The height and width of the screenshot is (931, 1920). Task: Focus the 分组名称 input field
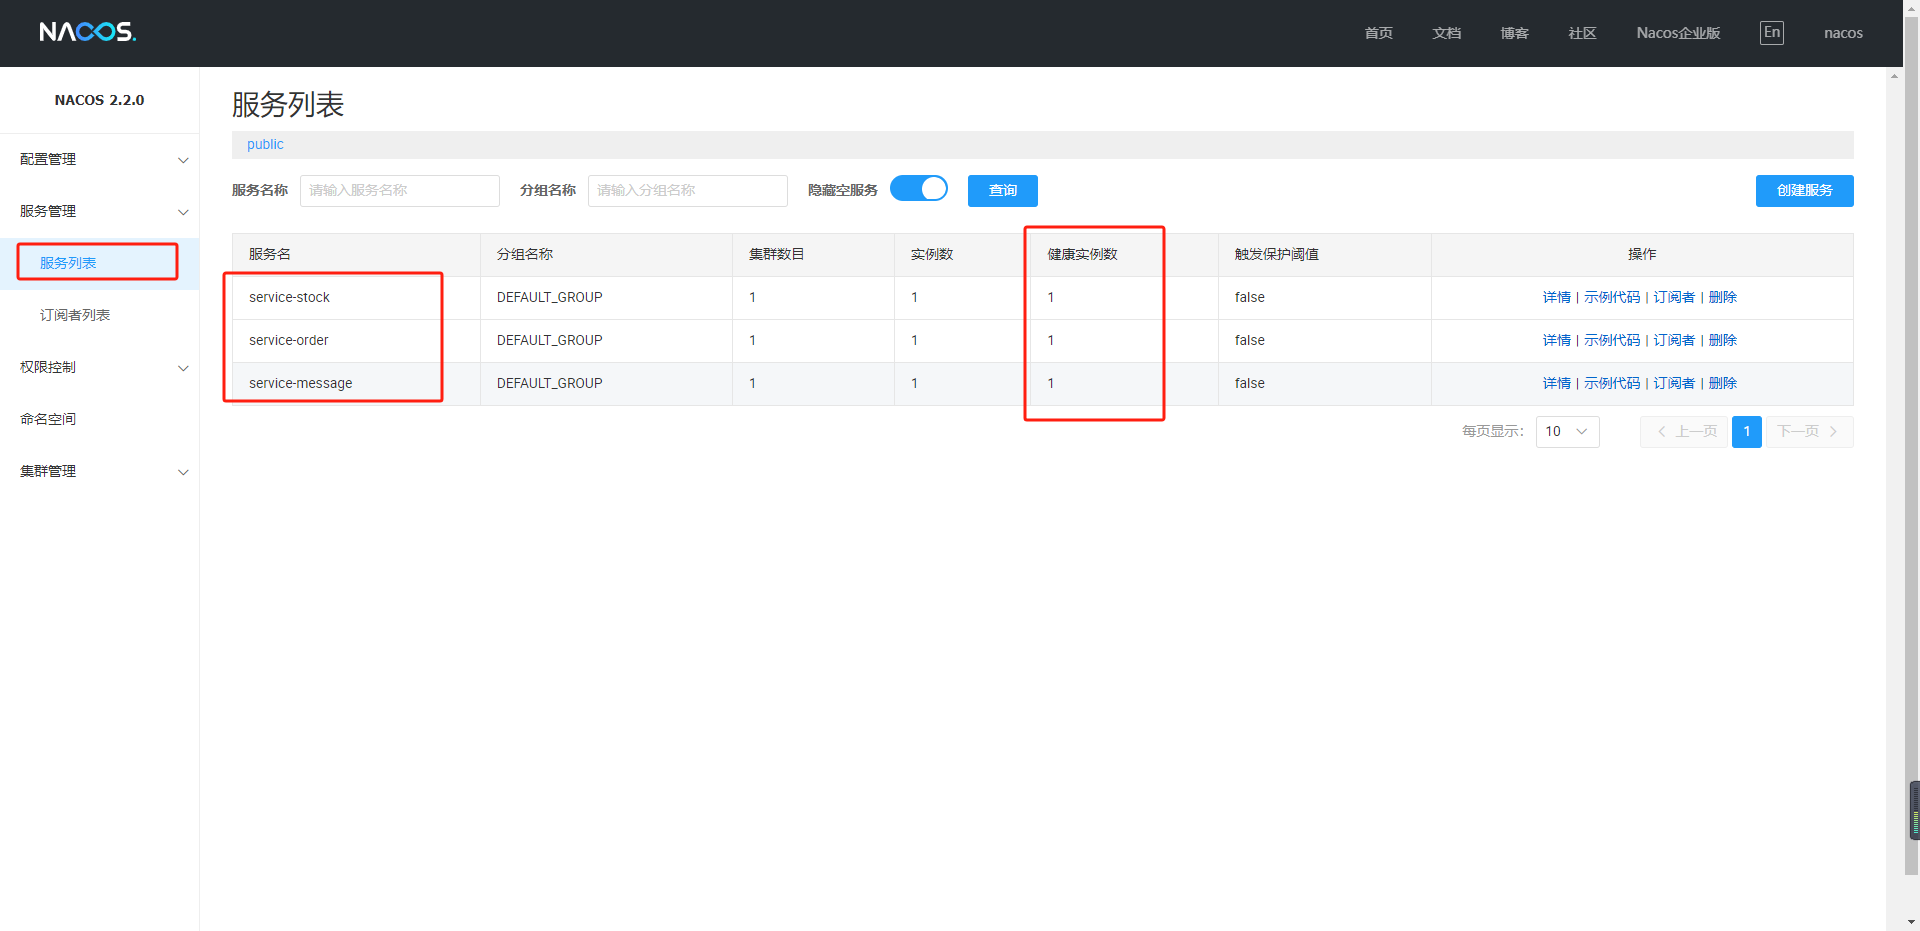point(688,191)
